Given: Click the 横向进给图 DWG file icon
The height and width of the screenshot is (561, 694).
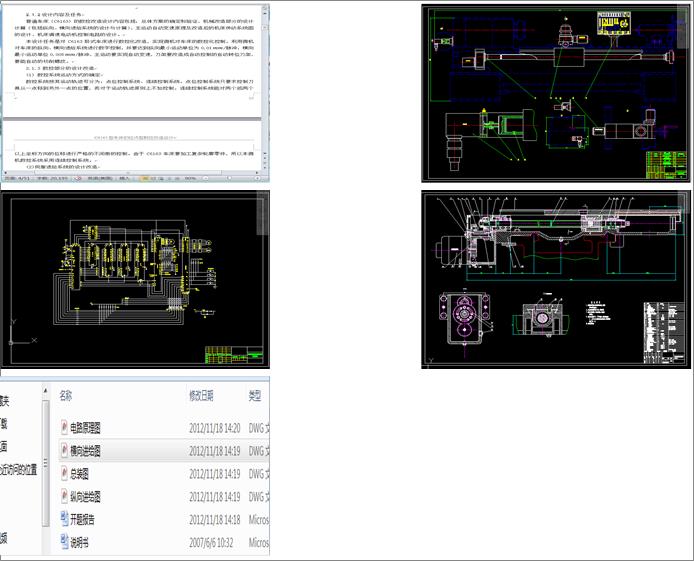Looking at the screenshot, I should point(65,450).
